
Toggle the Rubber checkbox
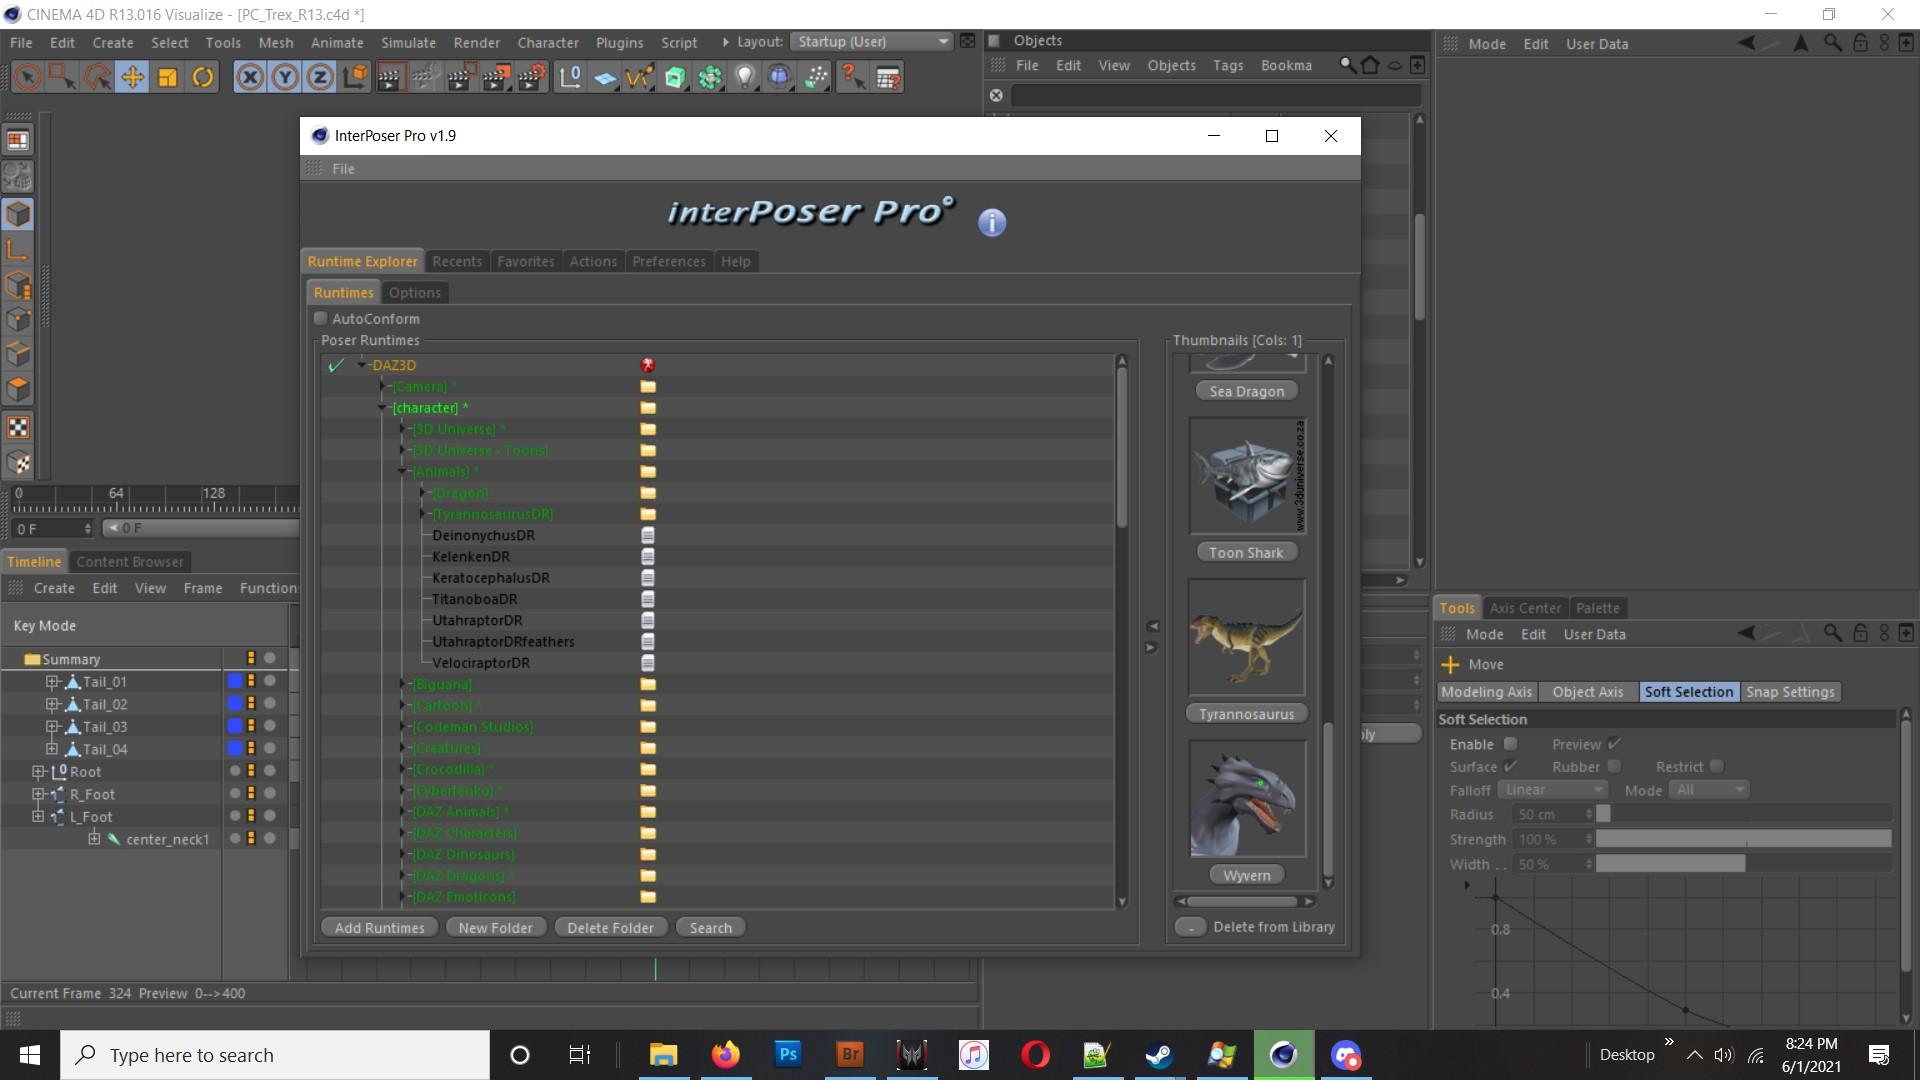click(1613, 766)
